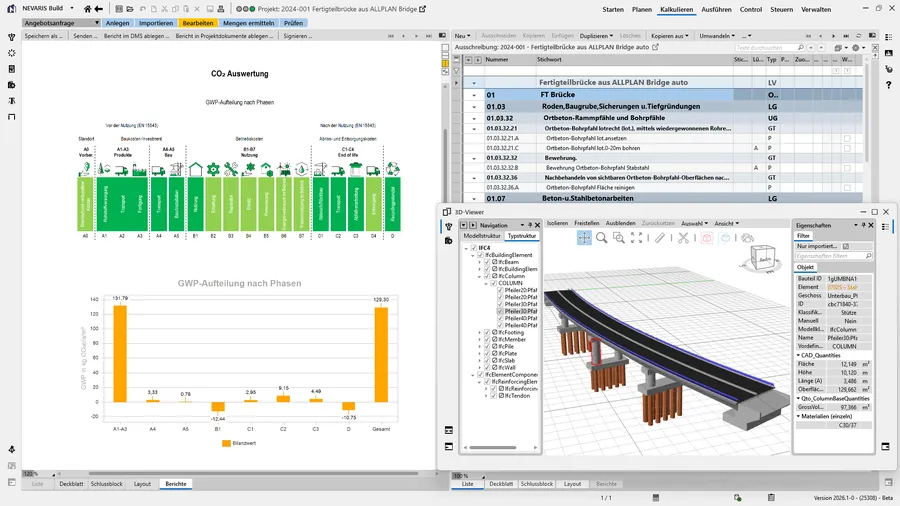Open the Umwandeln dropdown
This screenshot has width=900, height=506.
point(717,36)
